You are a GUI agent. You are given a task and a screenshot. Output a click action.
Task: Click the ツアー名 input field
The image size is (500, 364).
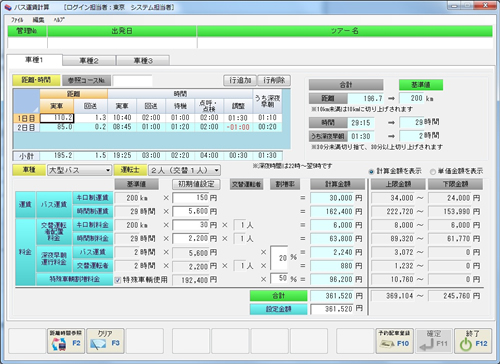345,43
